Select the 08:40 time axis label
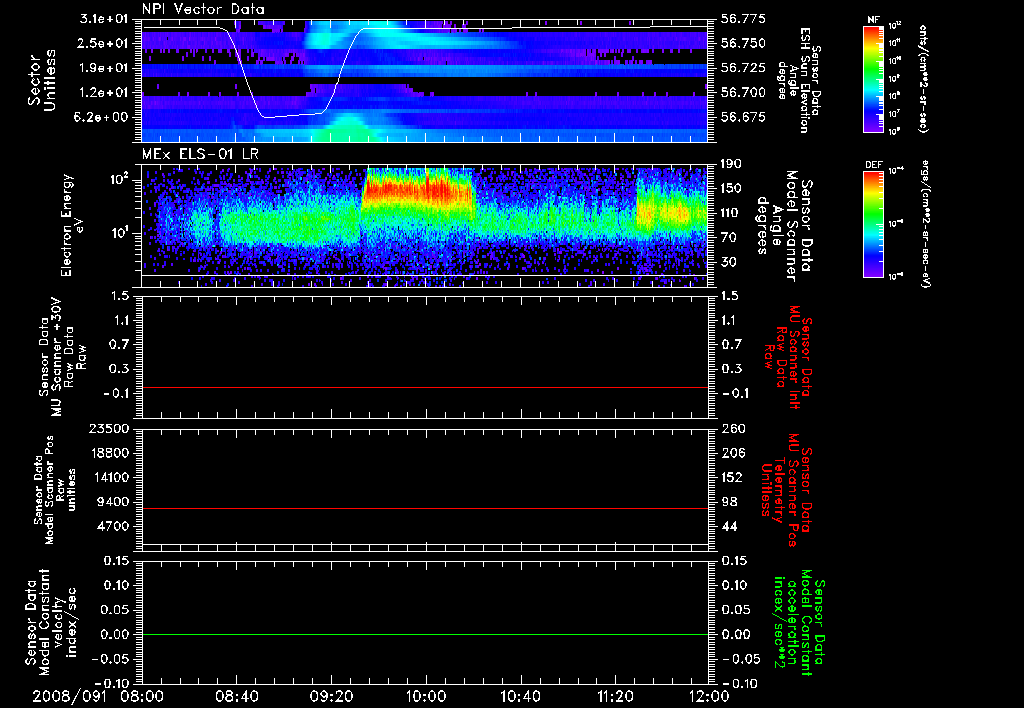 tap(237, 695)
